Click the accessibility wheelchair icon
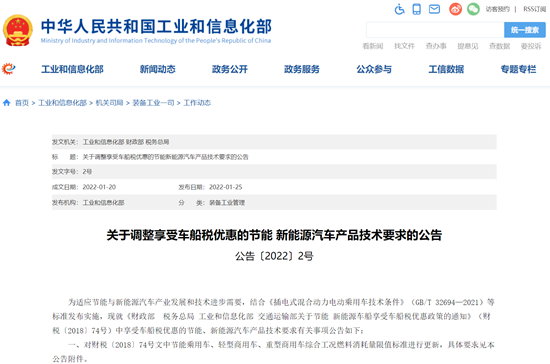Image resolution: width=550 pixels, height=364 pixels. tap(399, 9)
